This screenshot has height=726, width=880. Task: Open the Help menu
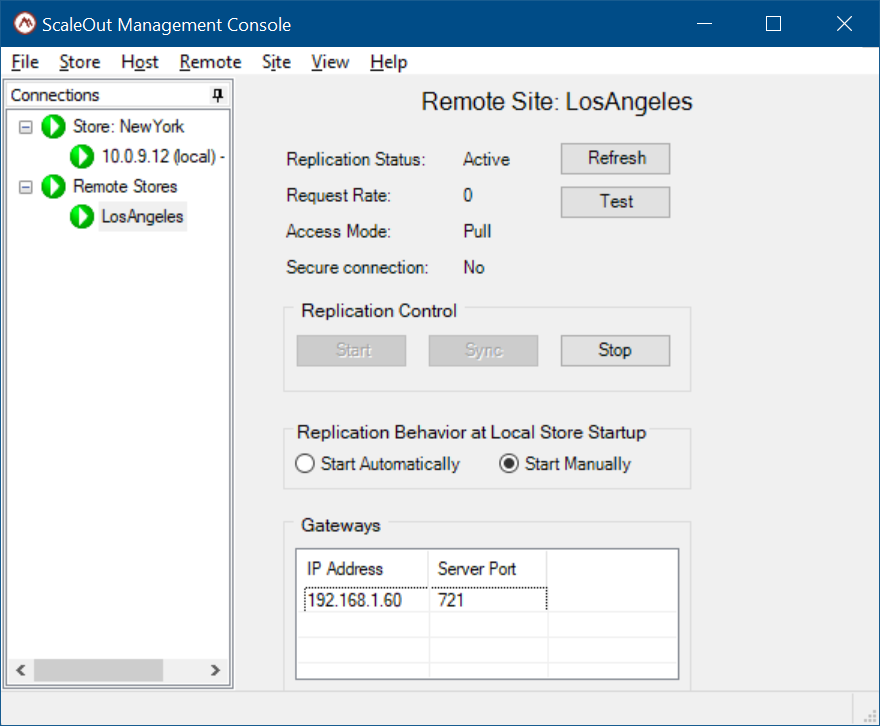click(388, 62)
